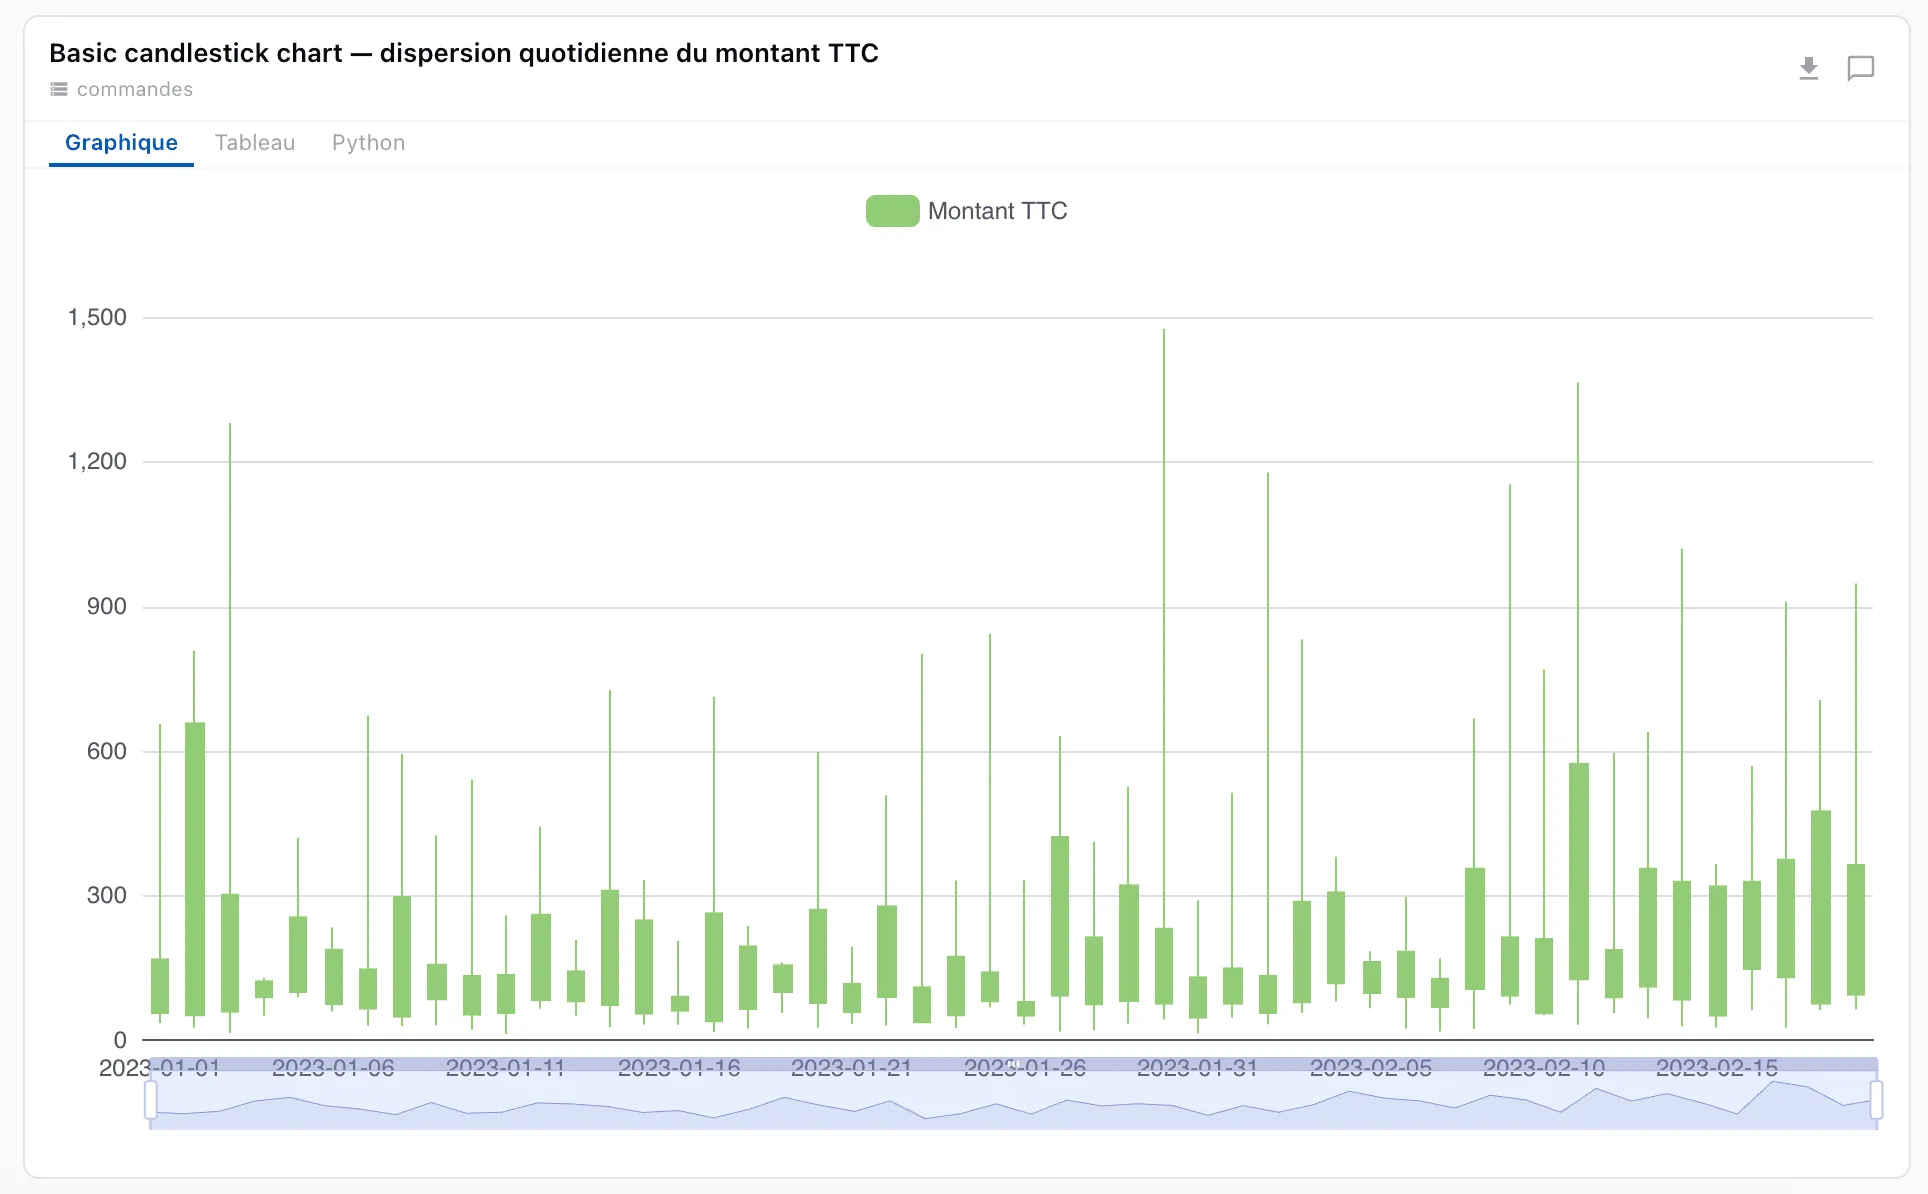Click the download chart icon
This screenshot has width=1928, height=1194.
(x=1808, y=69)
